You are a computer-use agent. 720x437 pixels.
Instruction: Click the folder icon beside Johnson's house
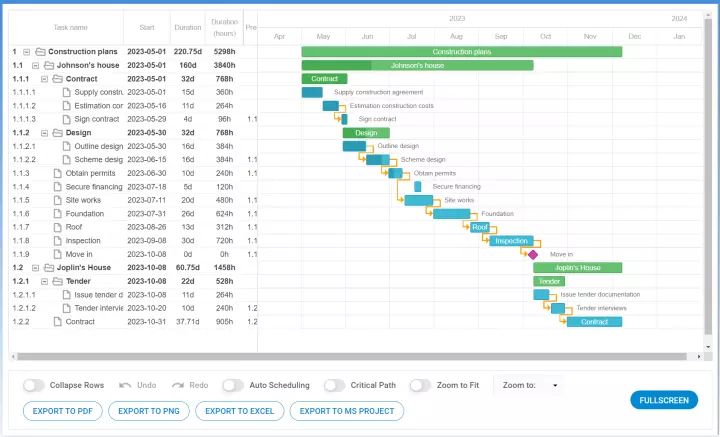click(49, 65)
